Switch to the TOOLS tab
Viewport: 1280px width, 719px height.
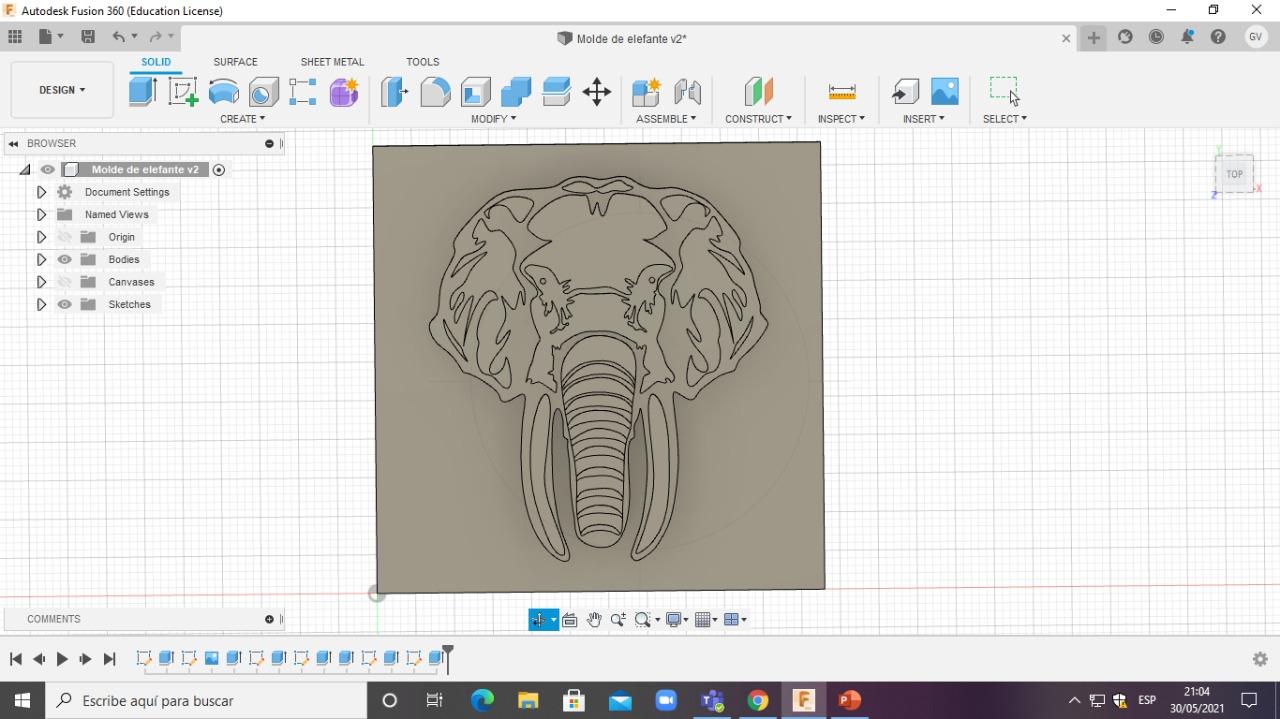tap(423, 62)
